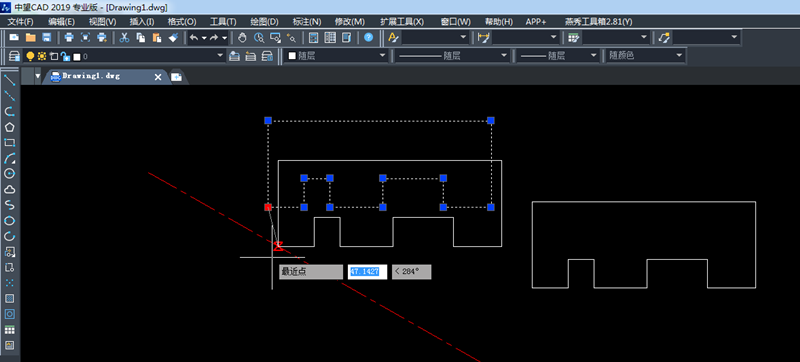
Task: Open the 标注(N) menu
Action: pos(307,22)
